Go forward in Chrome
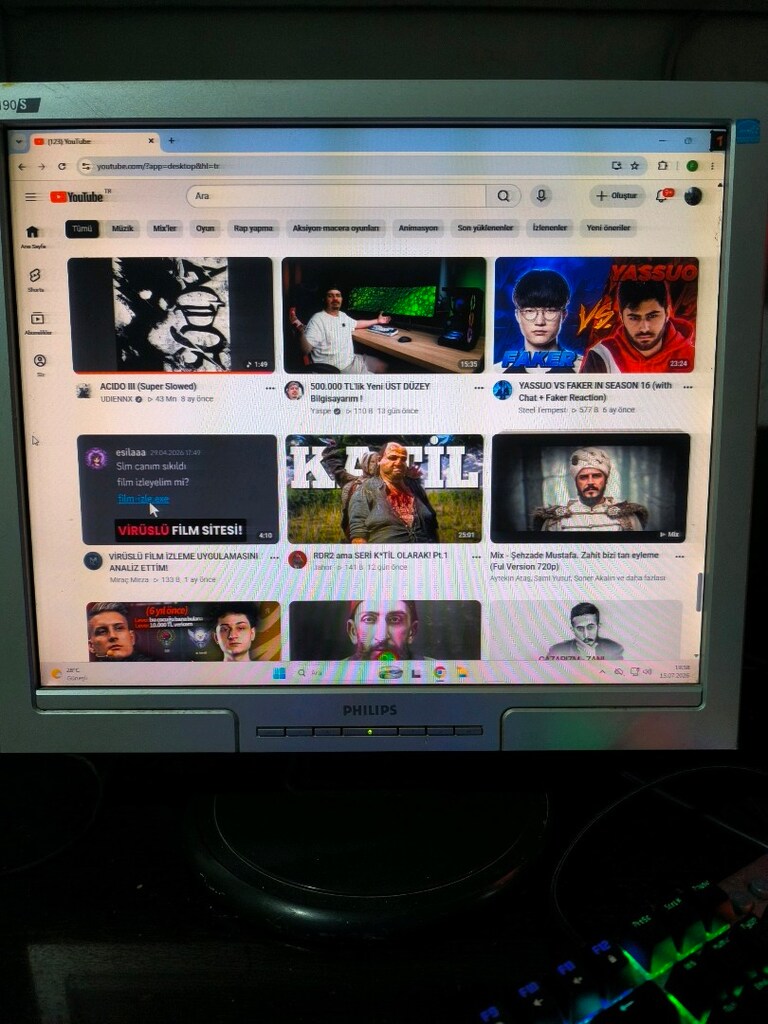The width and height of the screenshot is (768, 1024). (41, 167)
